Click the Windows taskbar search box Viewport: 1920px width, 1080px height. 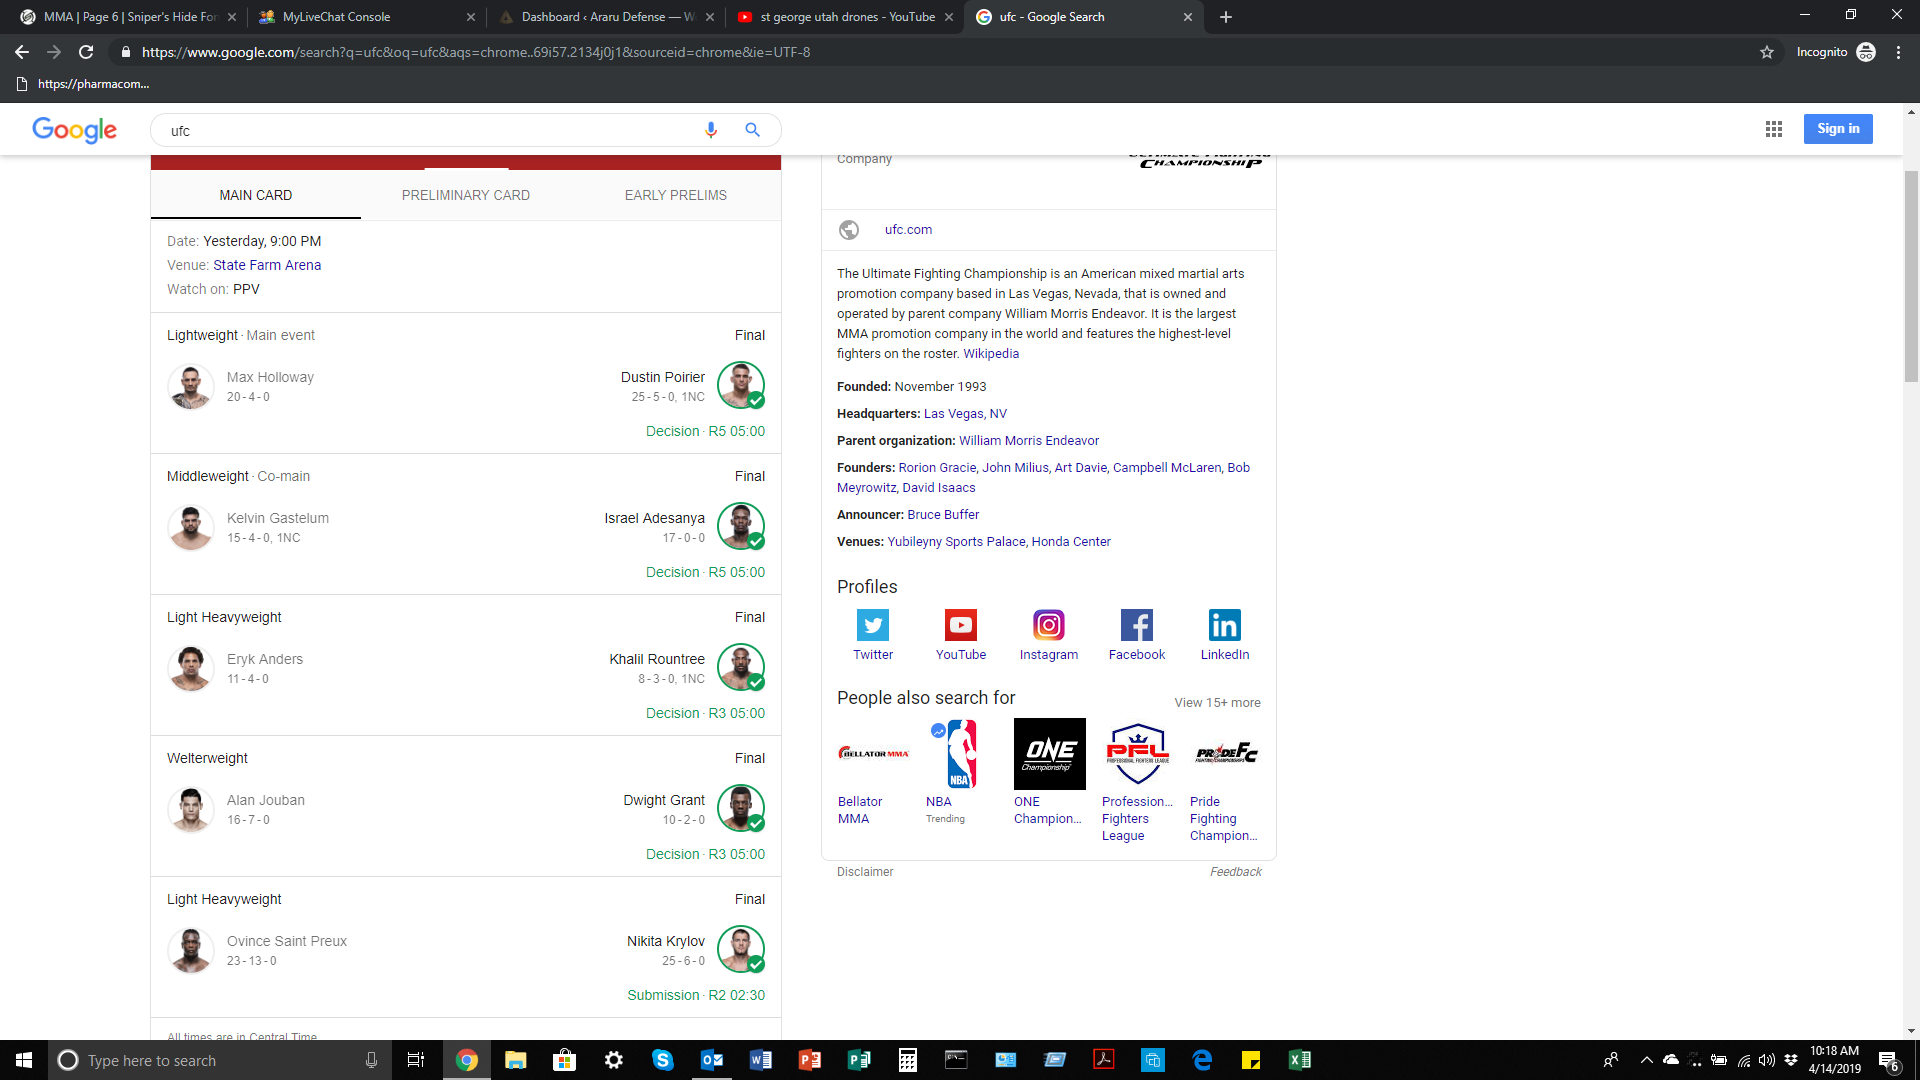[x=220, y=1060]
